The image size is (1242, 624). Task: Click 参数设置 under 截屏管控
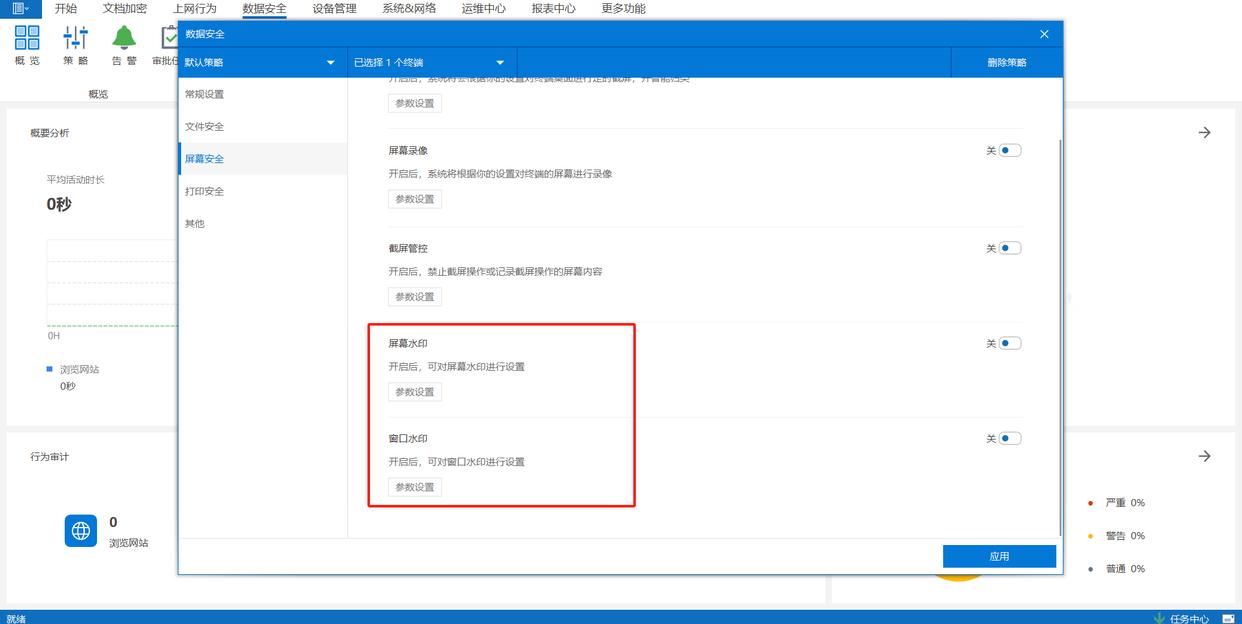415,297
